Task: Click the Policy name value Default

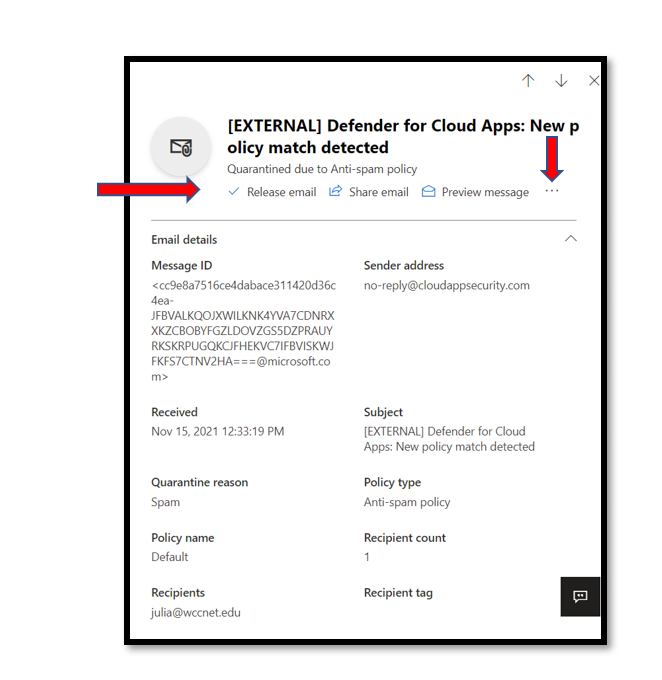Action: pyautogui.click(x=170, y=557)
